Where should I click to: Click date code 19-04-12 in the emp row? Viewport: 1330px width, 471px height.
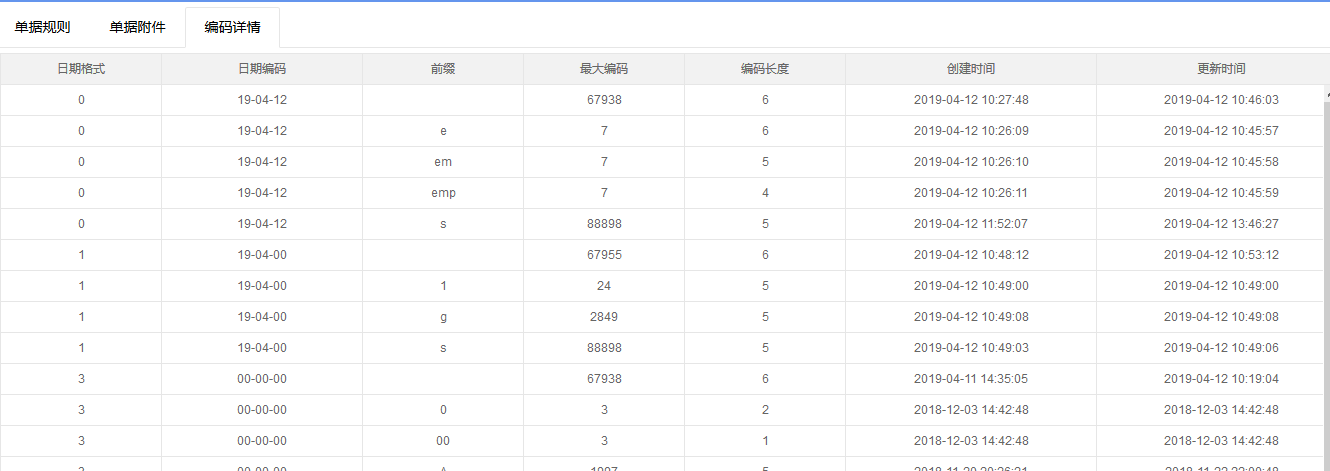(262, 193)
